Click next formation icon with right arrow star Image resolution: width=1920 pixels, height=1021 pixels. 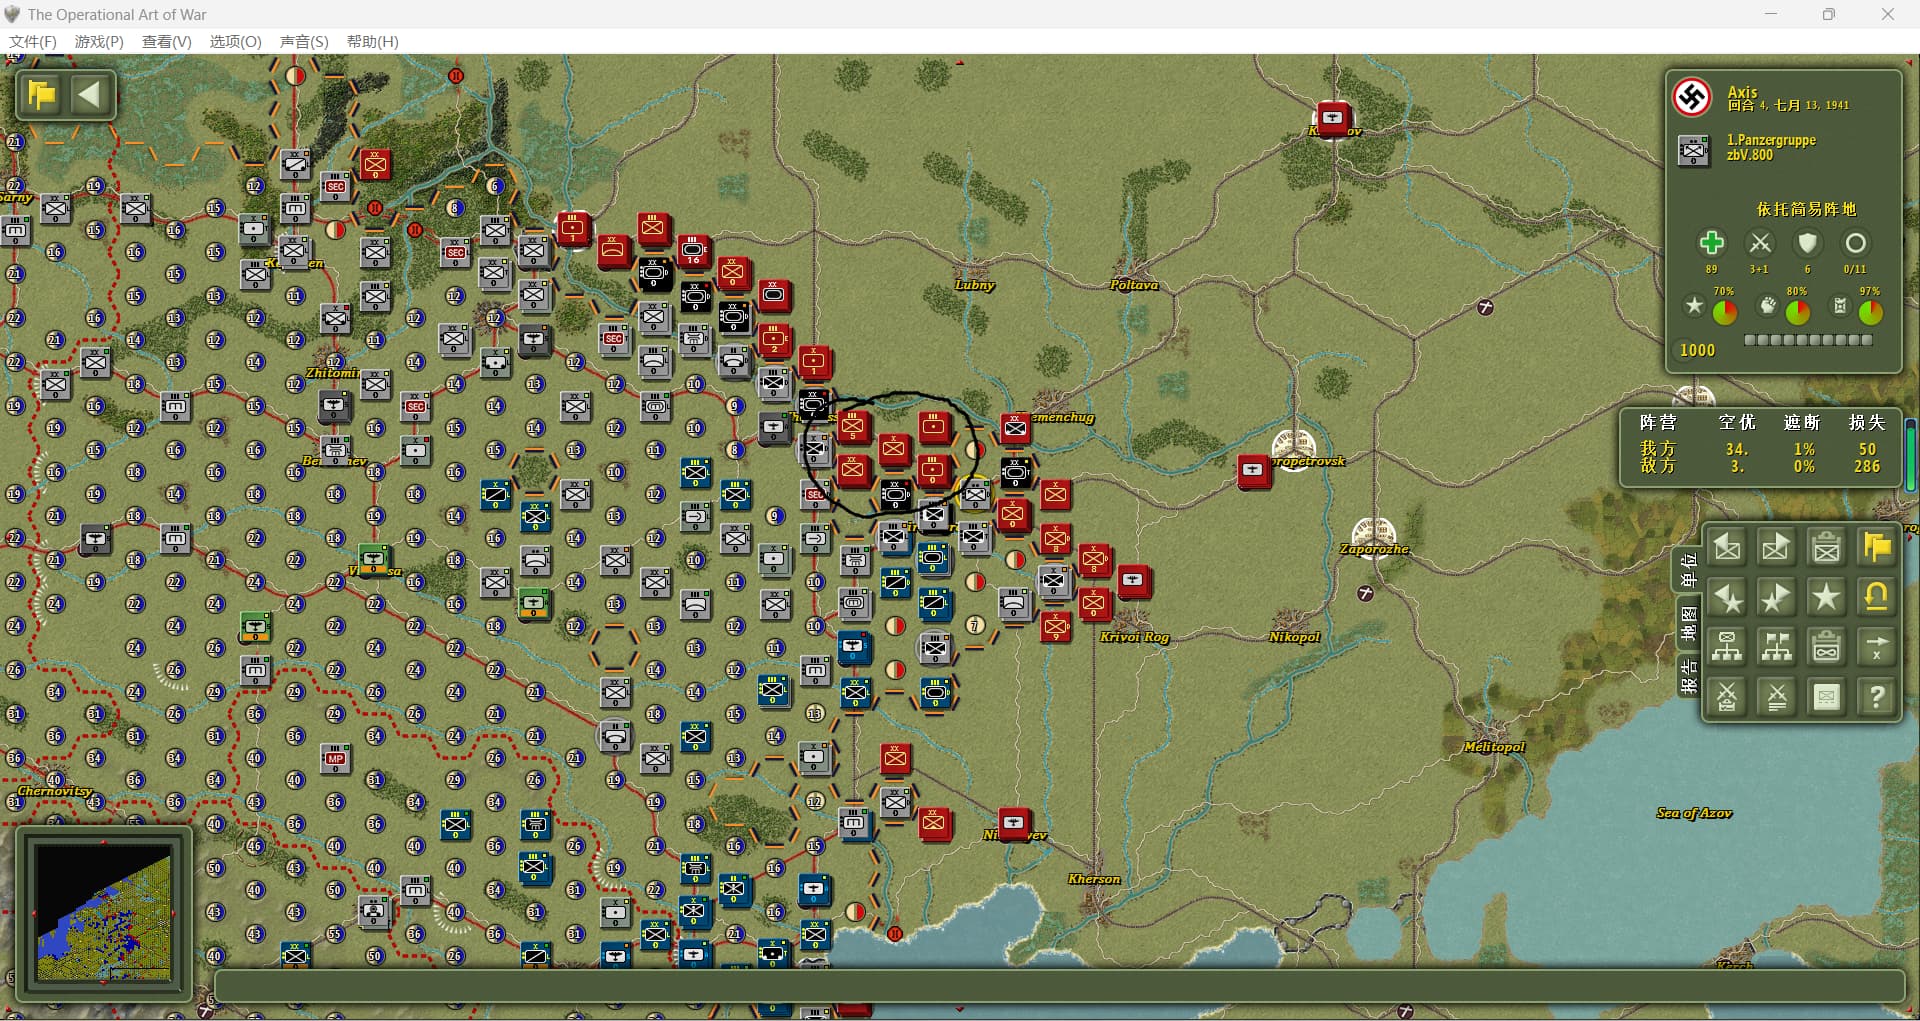point(1777,597)
